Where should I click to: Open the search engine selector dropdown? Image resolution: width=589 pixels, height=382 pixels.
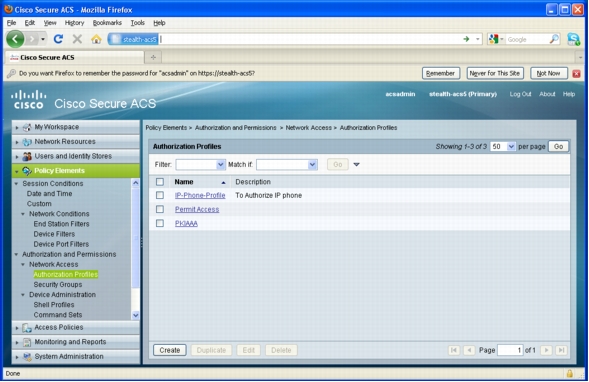pyautogui.click(x=502, y=39)
